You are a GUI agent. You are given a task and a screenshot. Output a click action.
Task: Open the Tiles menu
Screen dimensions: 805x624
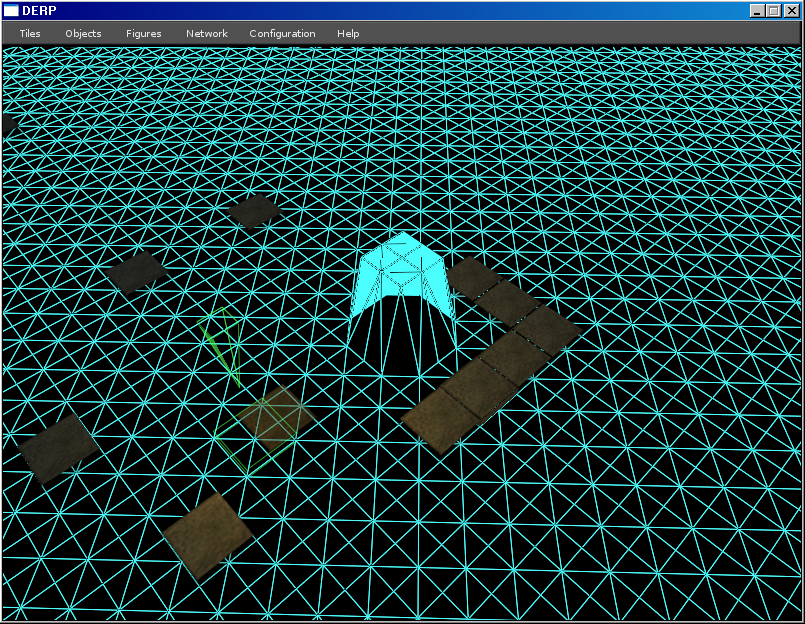tap(30, 33)
